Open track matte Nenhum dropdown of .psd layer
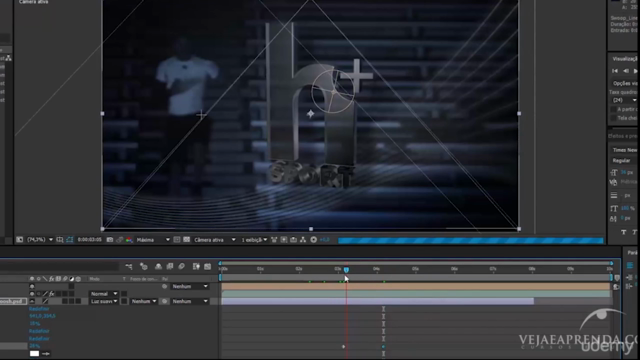This screenshot has height=360, width=640. point(144,301)
